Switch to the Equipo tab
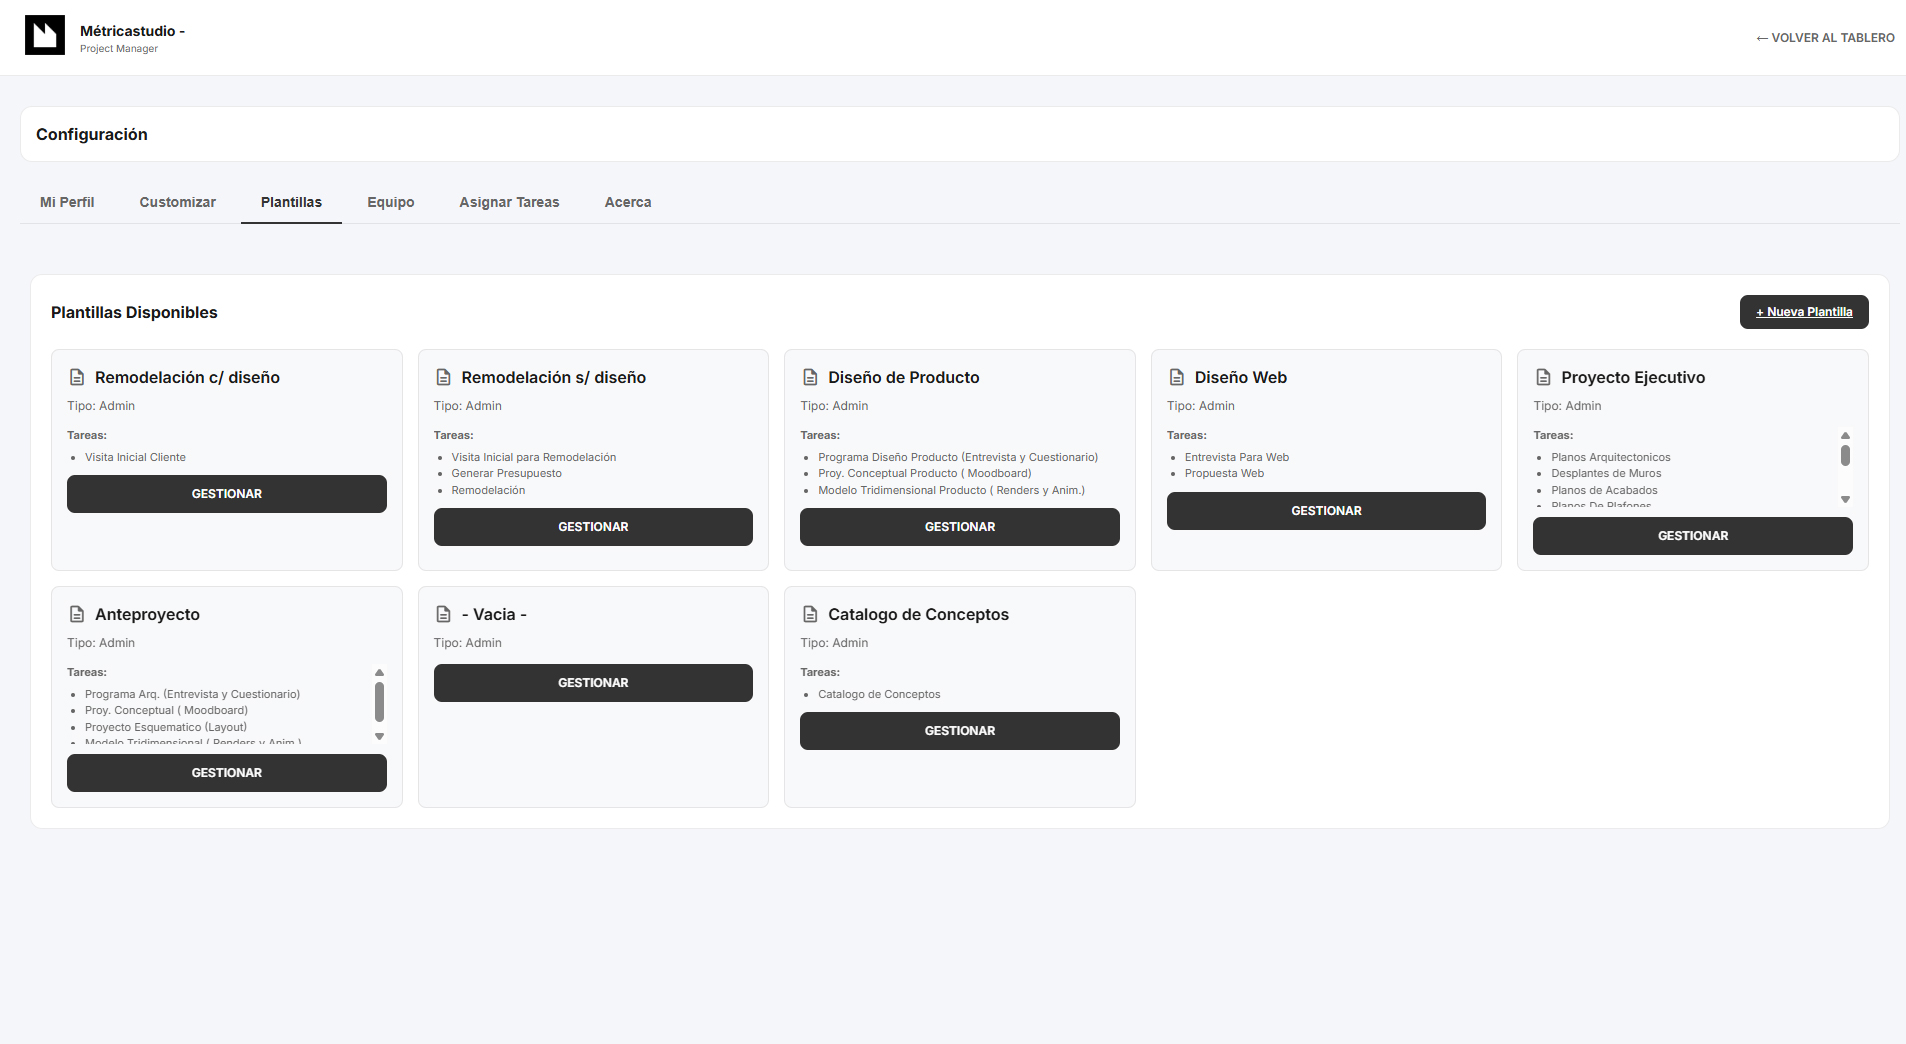The height and width of the screenshot is (1044, 1906). coord(390,202)
